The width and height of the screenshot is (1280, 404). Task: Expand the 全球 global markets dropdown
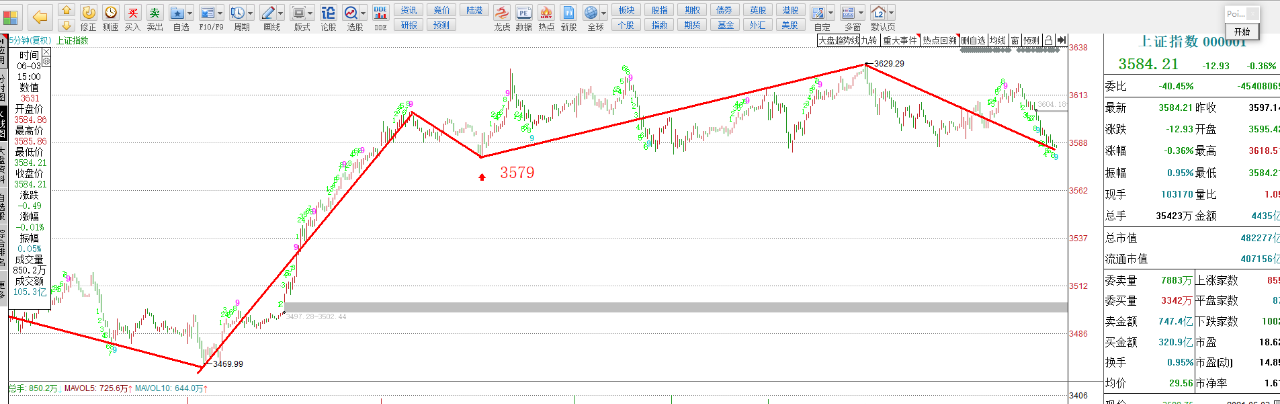pos(603,14)
